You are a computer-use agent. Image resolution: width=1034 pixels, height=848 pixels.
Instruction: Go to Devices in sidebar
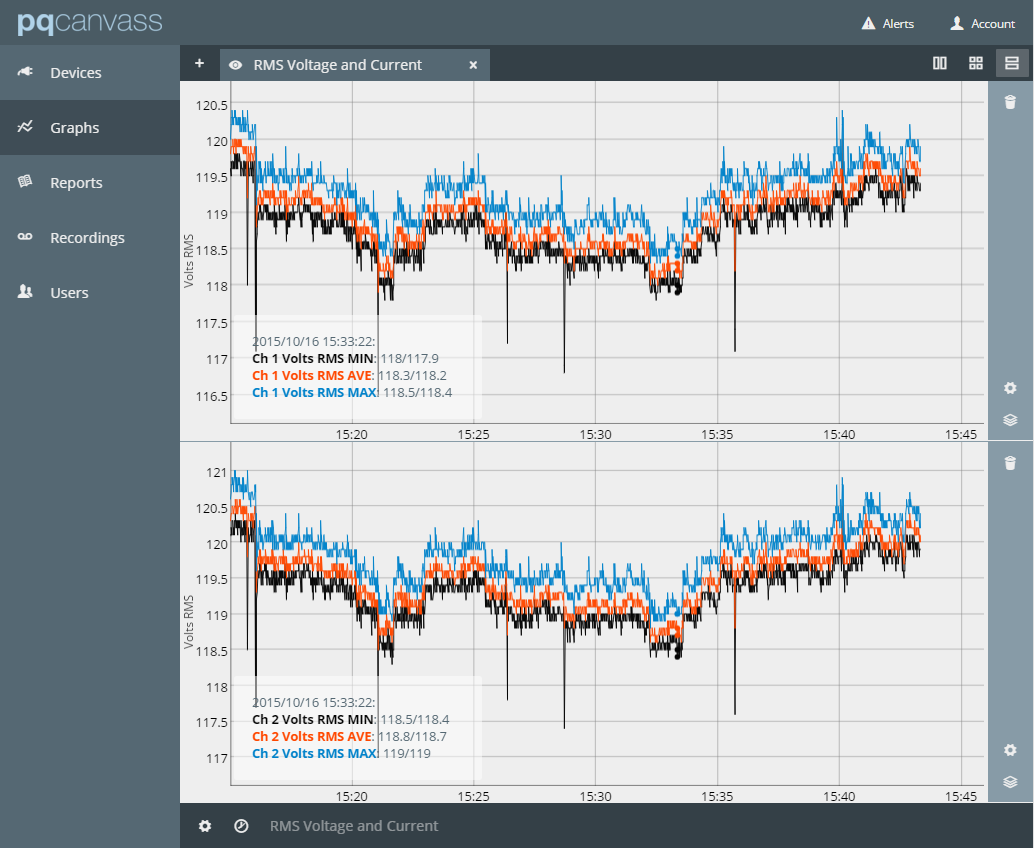point(76,73)
